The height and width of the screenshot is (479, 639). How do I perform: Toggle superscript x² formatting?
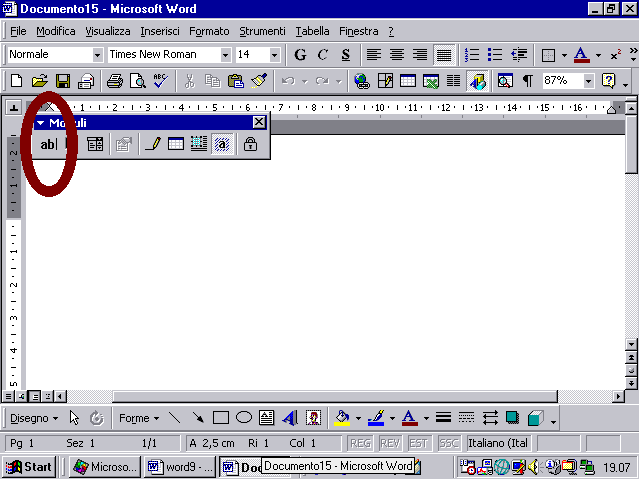[616, 55]
